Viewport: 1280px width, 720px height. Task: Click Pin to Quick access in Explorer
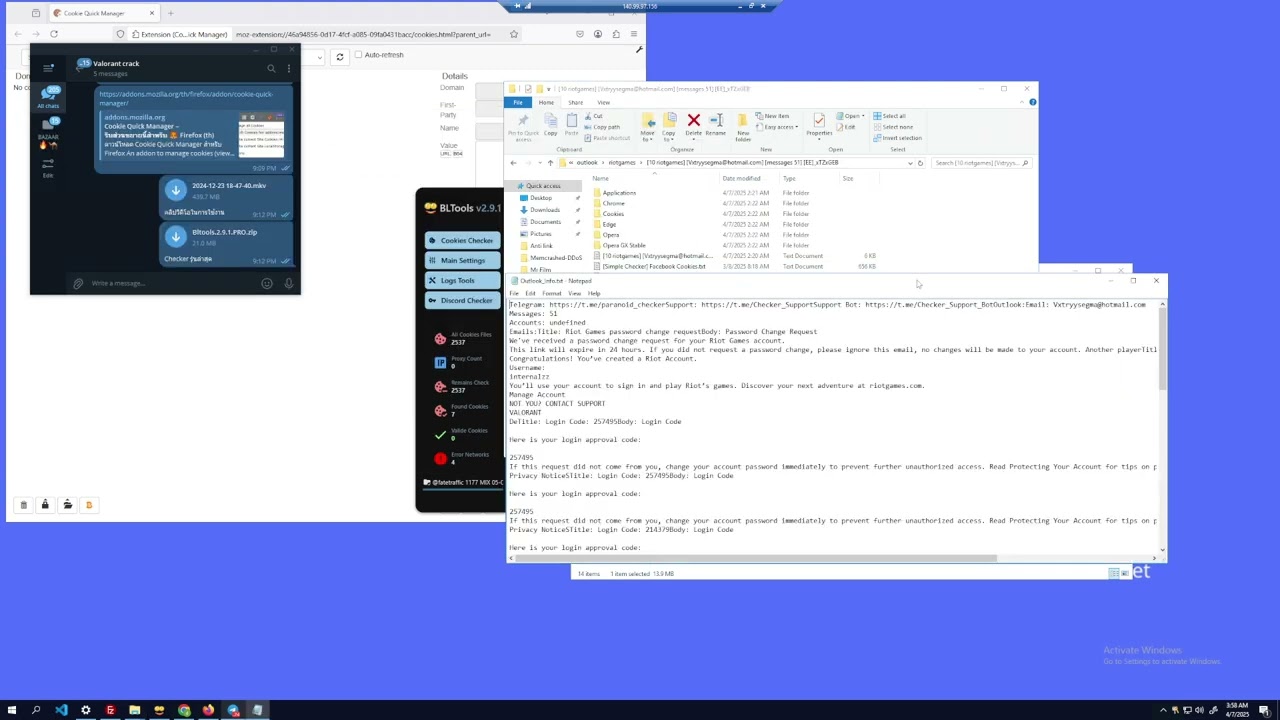pyautogui.click(x=523, y=127)
